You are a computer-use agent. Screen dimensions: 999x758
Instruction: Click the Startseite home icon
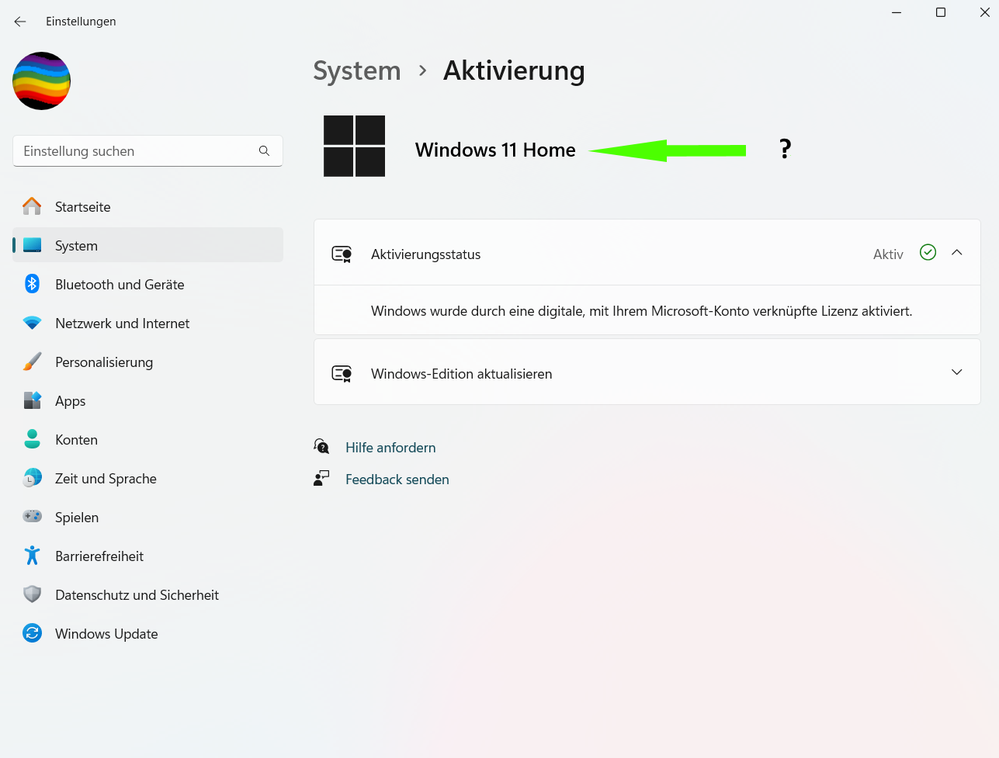(x=33, y=207)
